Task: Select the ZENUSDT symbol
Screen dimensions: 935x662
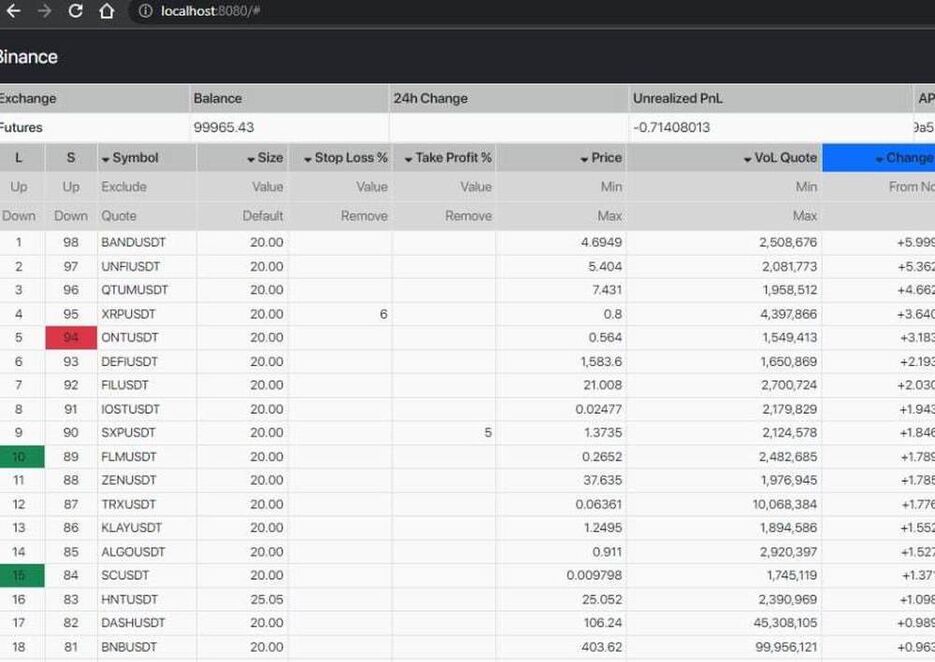Action: point(129,480)
